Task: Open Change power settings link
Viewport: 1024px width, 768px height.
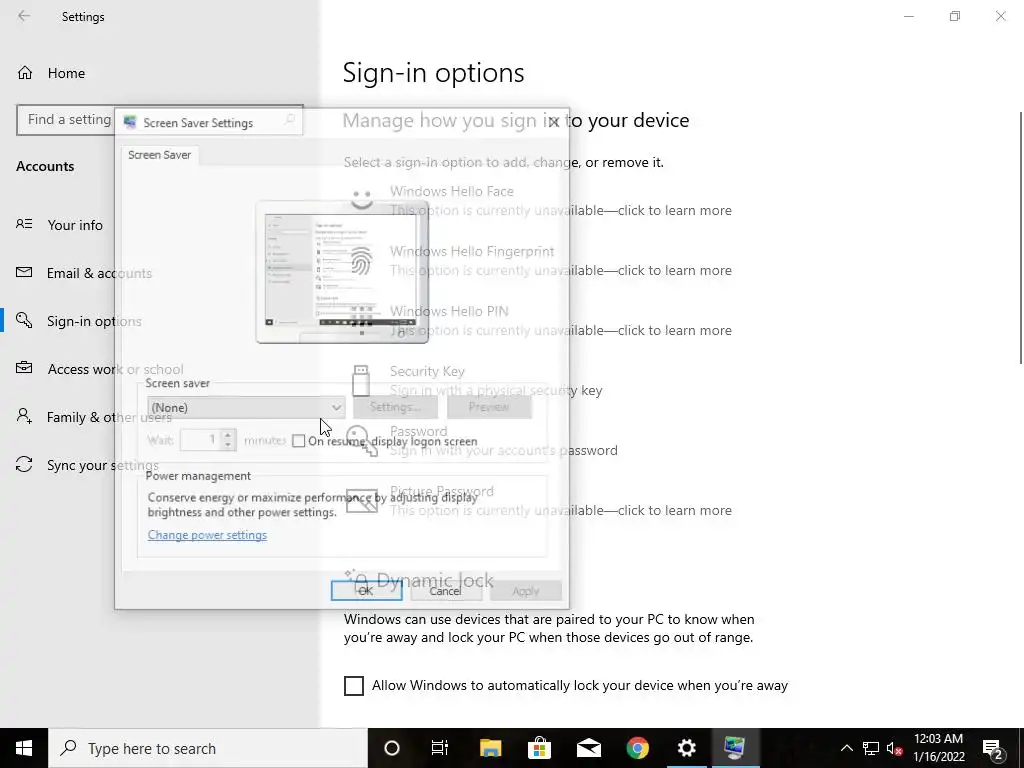Action: (x=207, y=535)
